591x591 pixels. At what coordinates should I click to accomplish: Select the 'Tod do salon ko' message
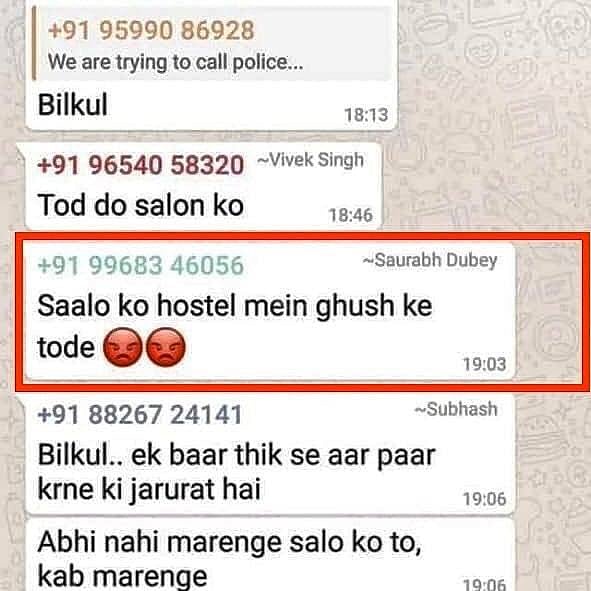point(203,187)
